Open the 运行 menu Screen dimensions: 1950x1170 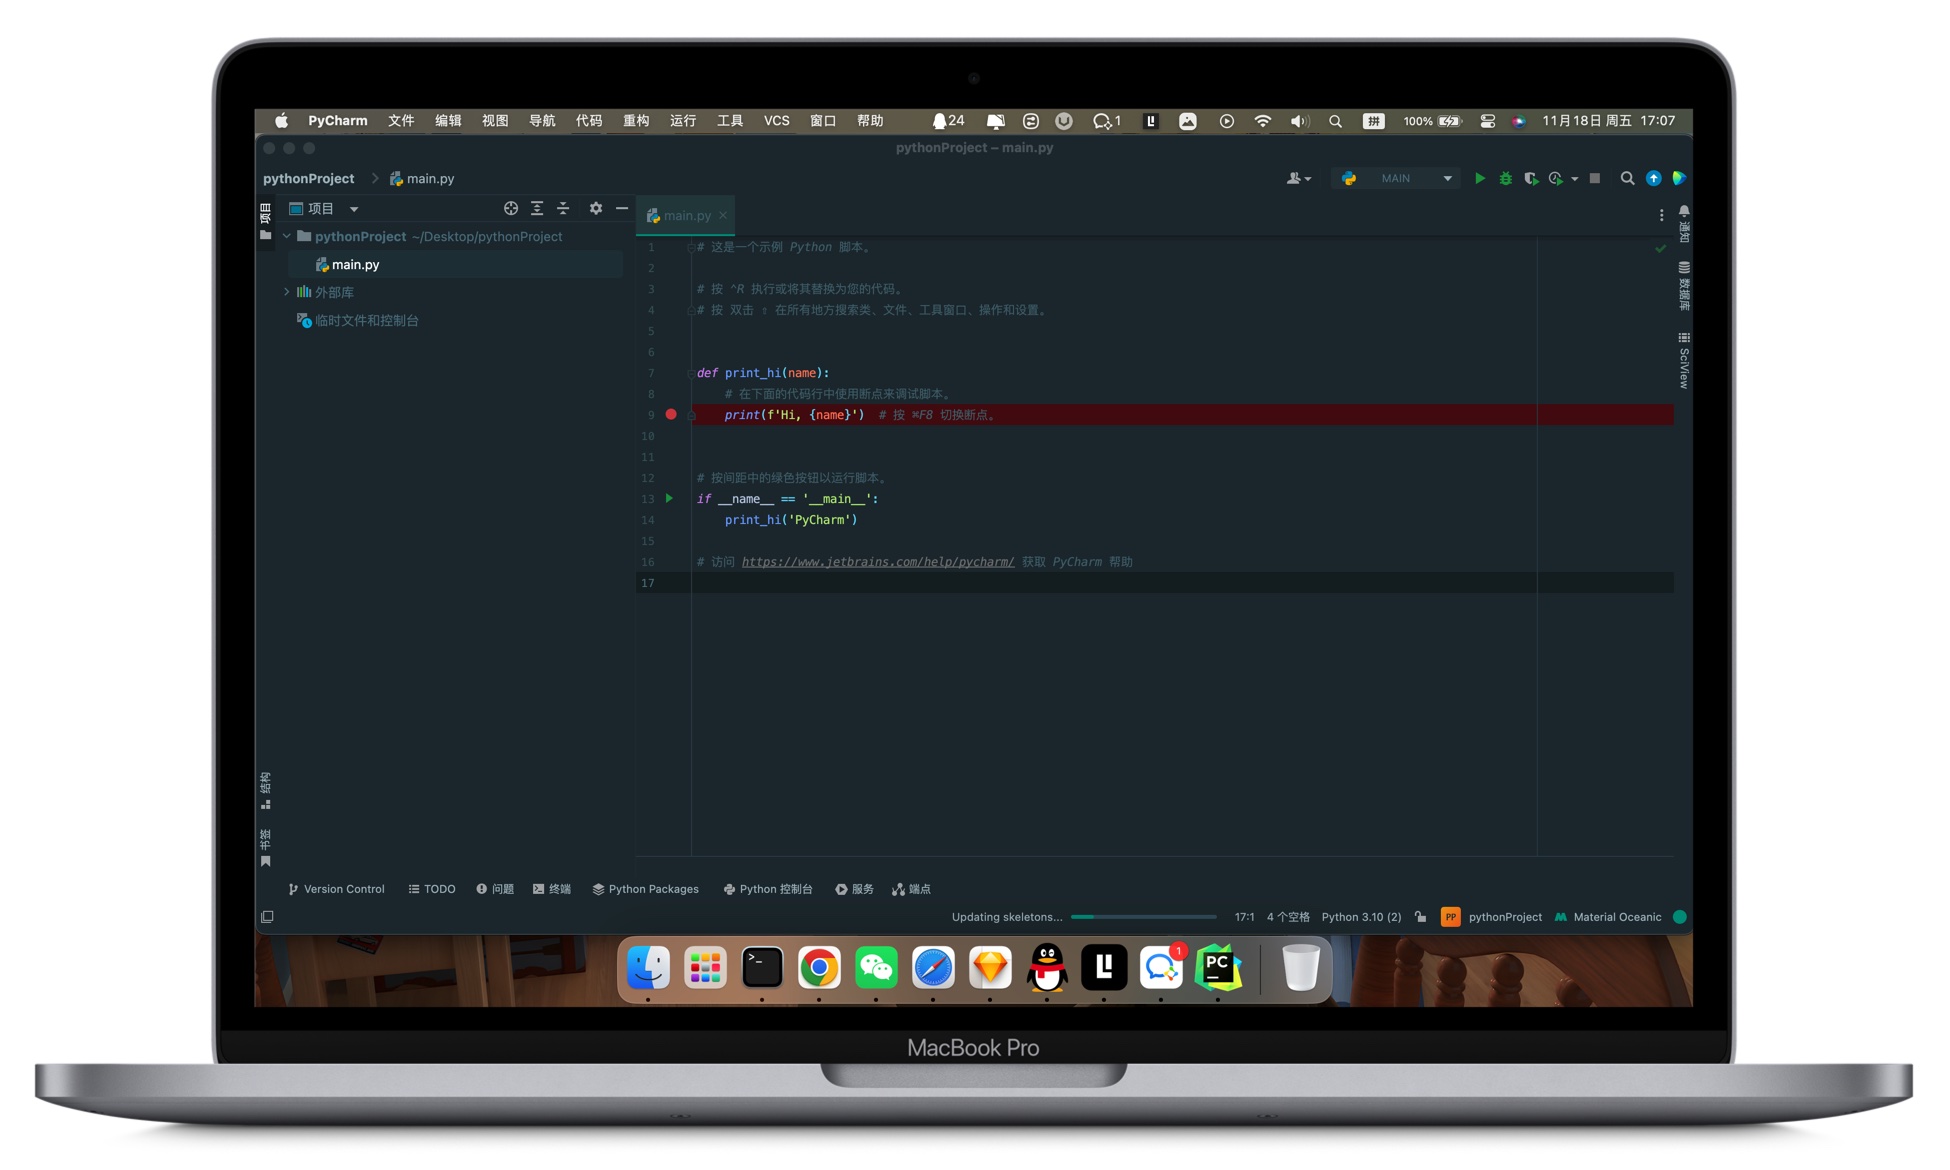tap(683, 121)
